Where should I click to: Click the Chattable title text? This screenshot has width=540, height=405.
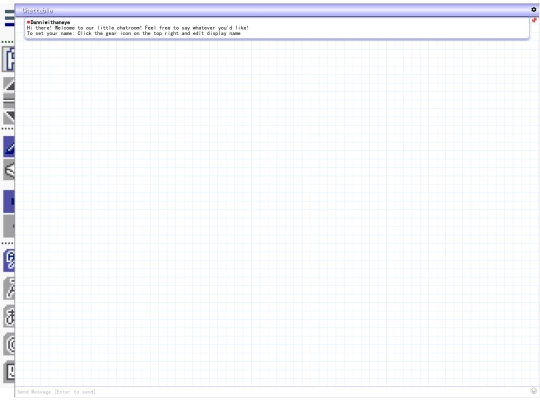tap(38, 11)
